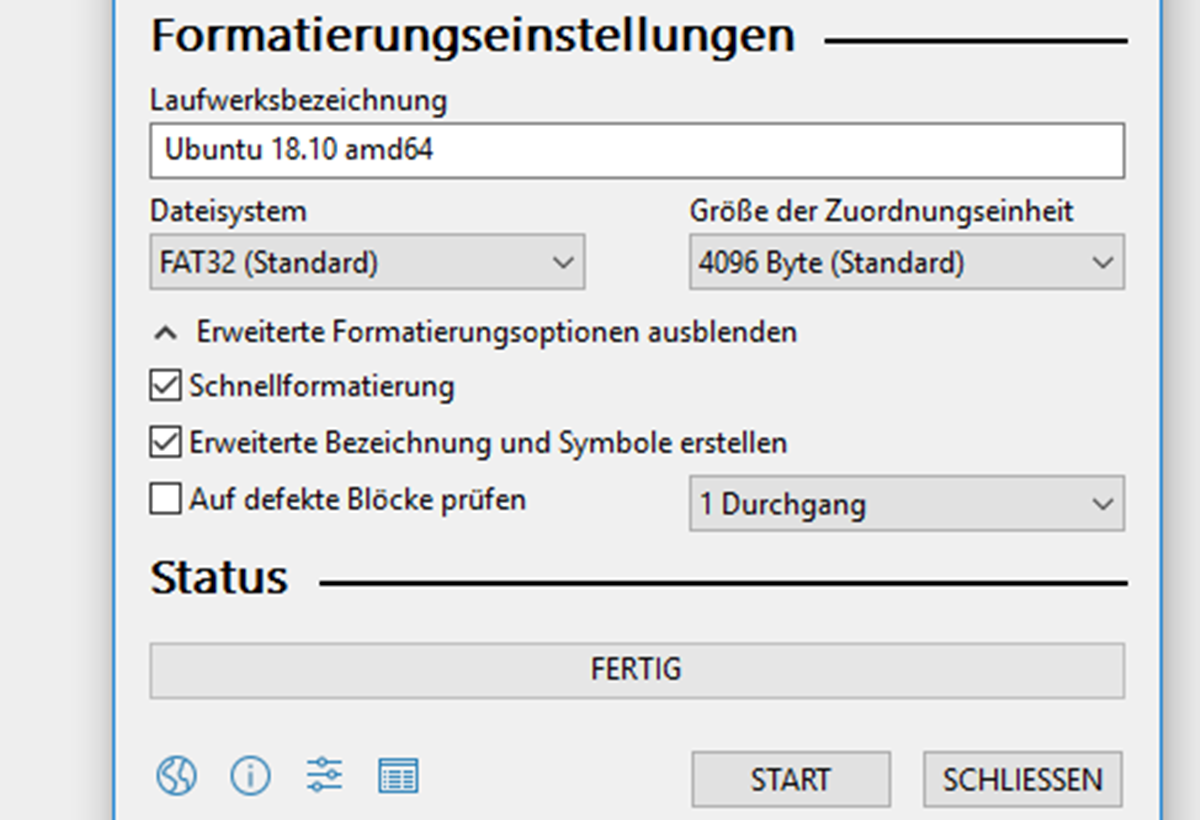Screen dimensions: 1200x820
Task: Click the Dateisystem label
Action: click(228, 211)
